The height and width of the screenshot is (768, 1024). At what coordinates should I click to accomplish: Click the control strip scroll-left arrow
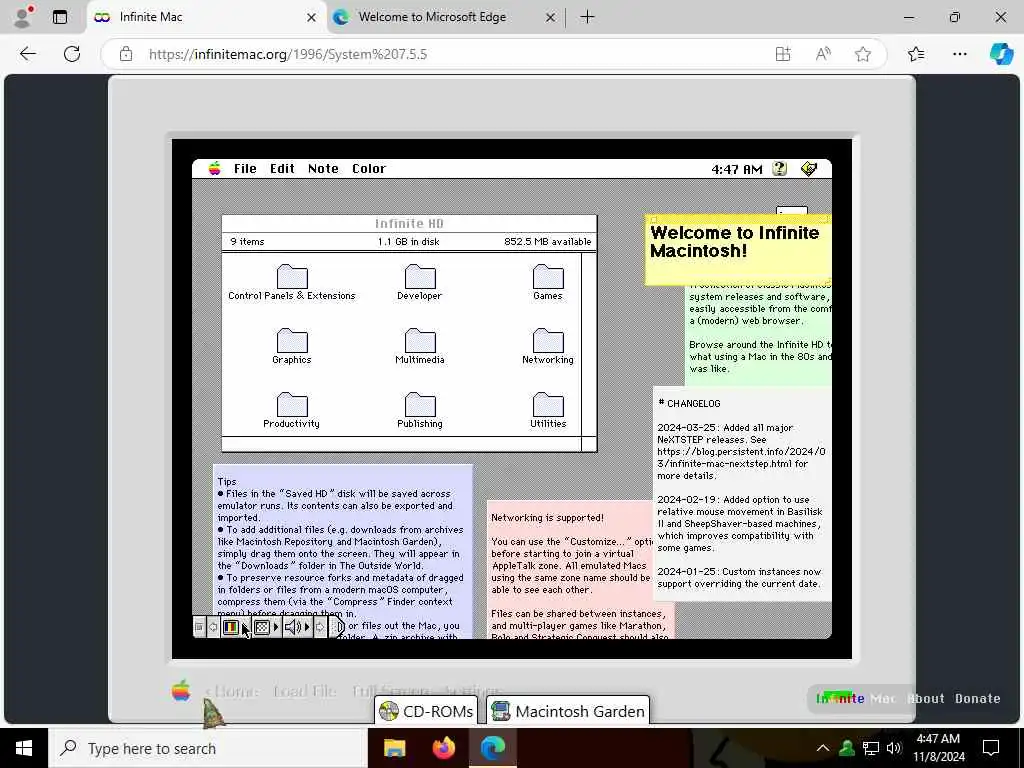(213, 628)
